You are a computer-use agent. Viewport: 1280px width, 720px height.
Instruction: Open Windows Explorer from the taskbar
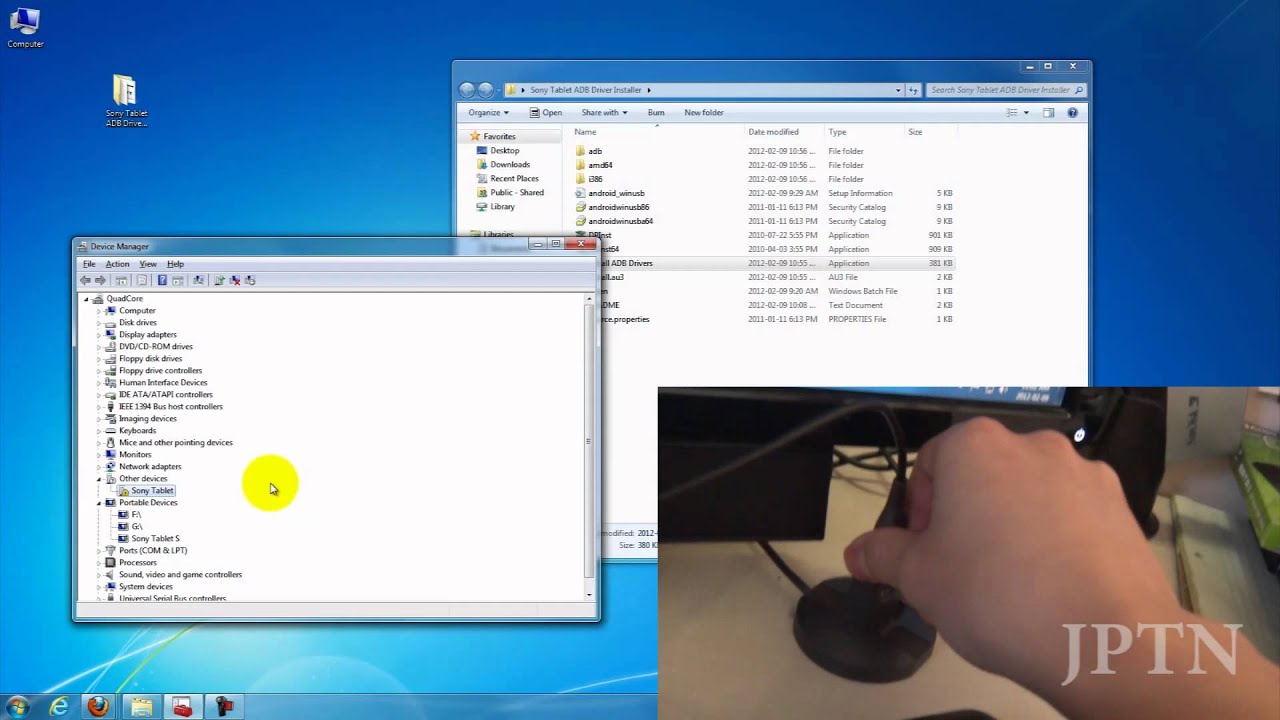(x=141, y=707)
